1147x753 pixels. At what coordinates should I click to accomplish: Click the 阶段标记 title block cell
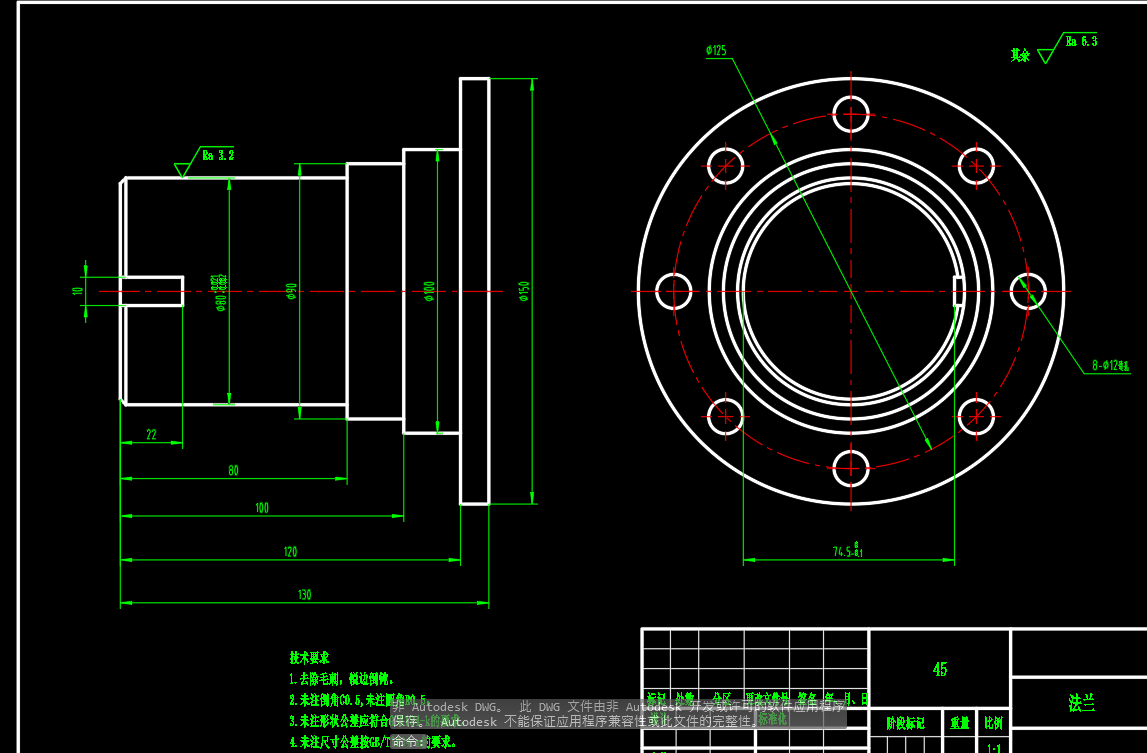pyautogui.click(x=906, y=722)
